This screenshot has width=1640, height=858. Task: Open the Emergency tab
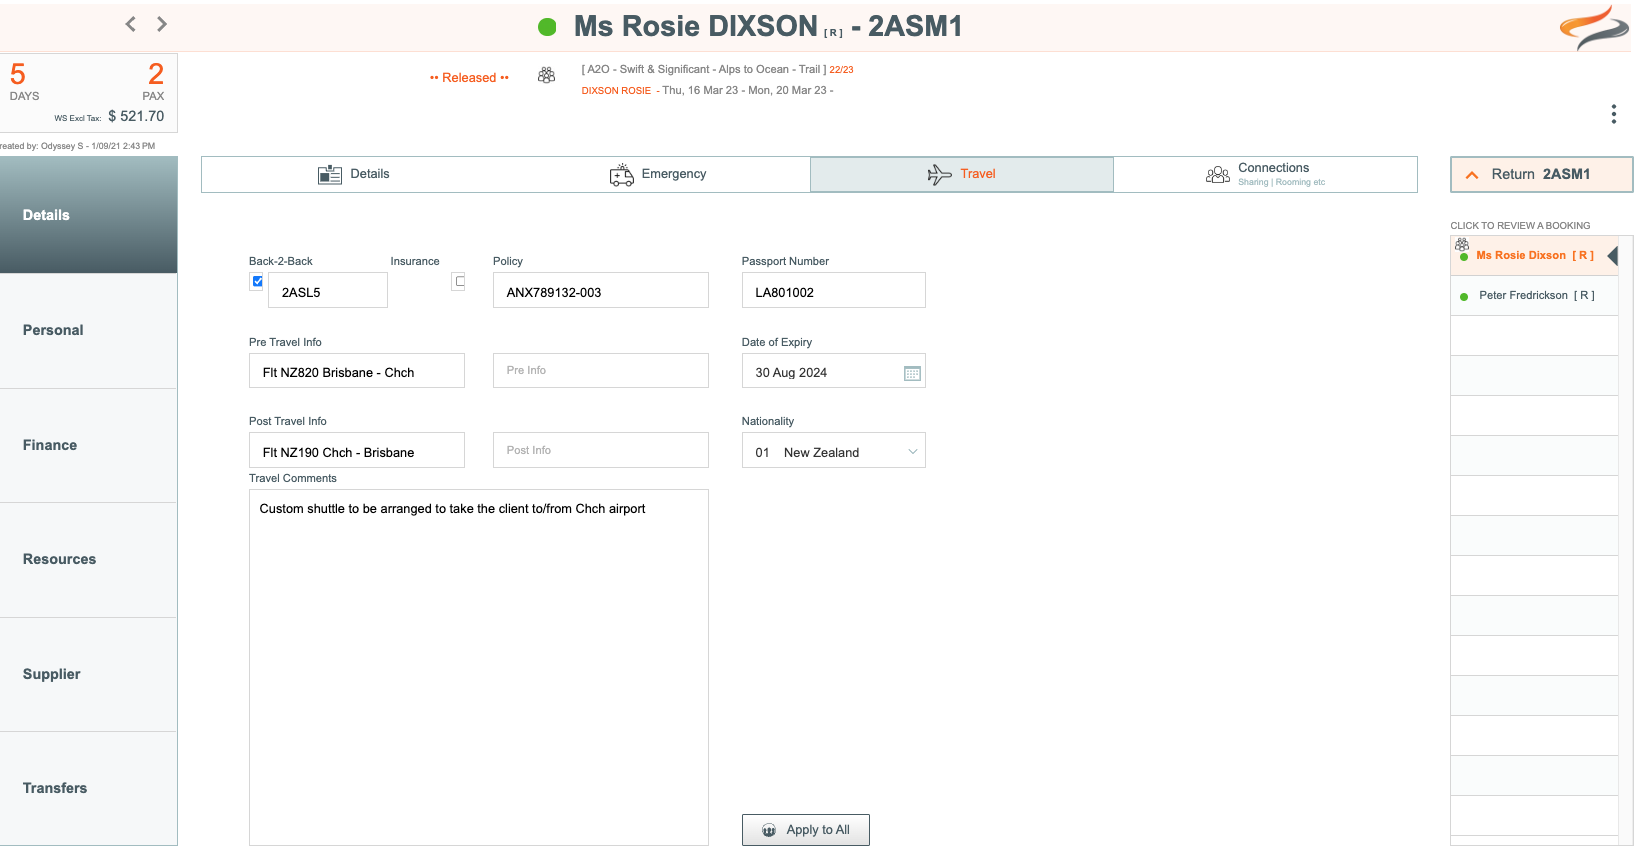[658, 174]
